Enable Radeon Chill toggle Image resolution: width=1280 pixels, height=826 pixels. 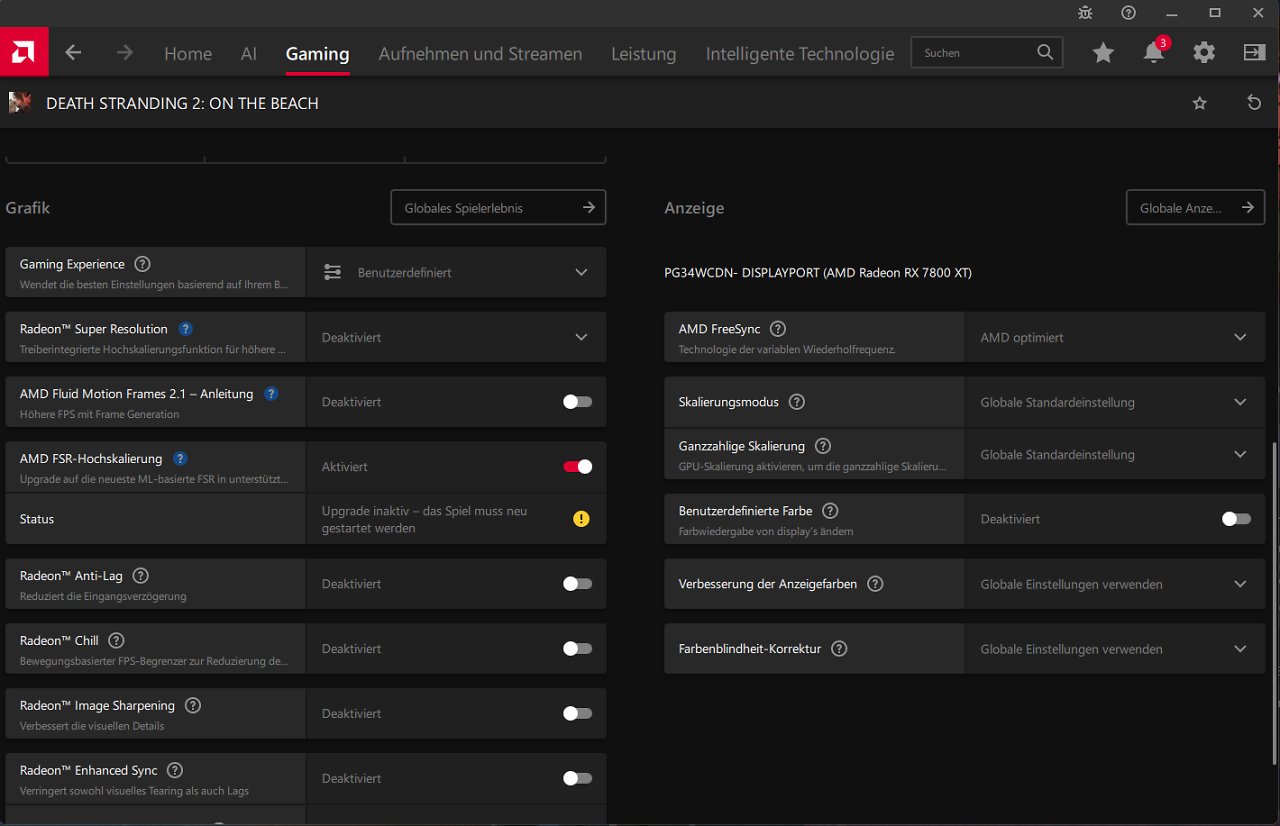tap(577, 649)
